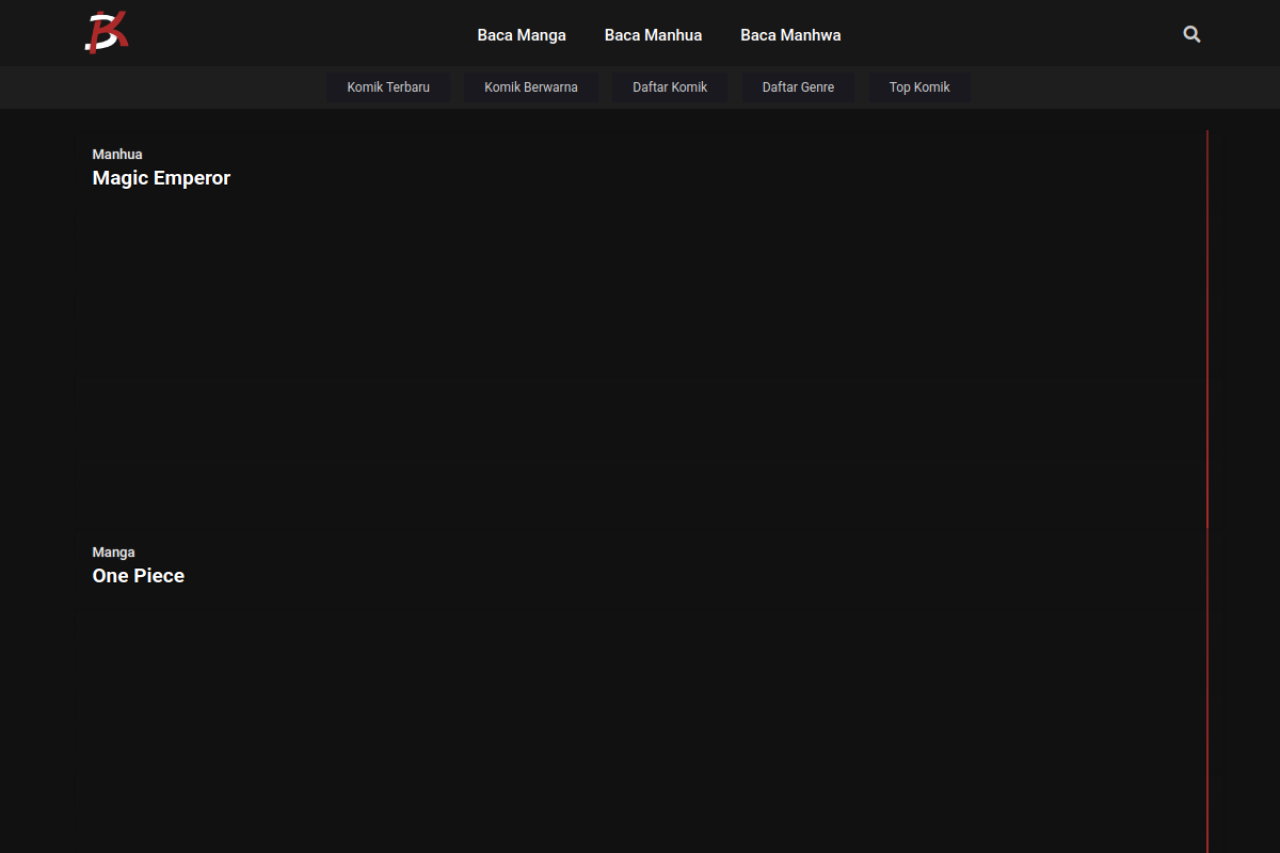Click empty header space left of Baca Manga

[300, 34]
